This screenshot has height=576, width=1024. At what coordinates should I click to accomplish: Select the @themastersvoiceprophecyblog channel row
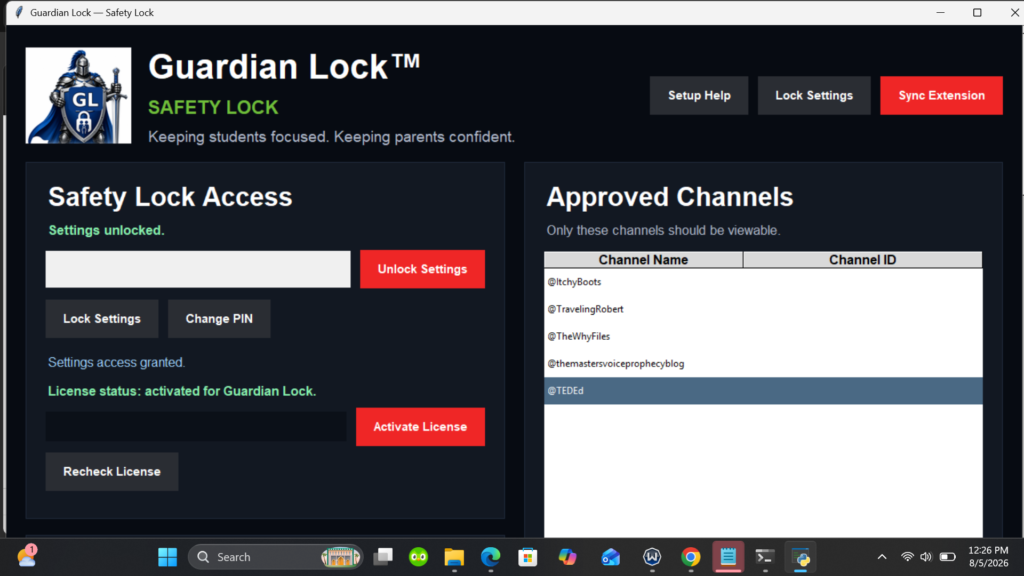763,364
